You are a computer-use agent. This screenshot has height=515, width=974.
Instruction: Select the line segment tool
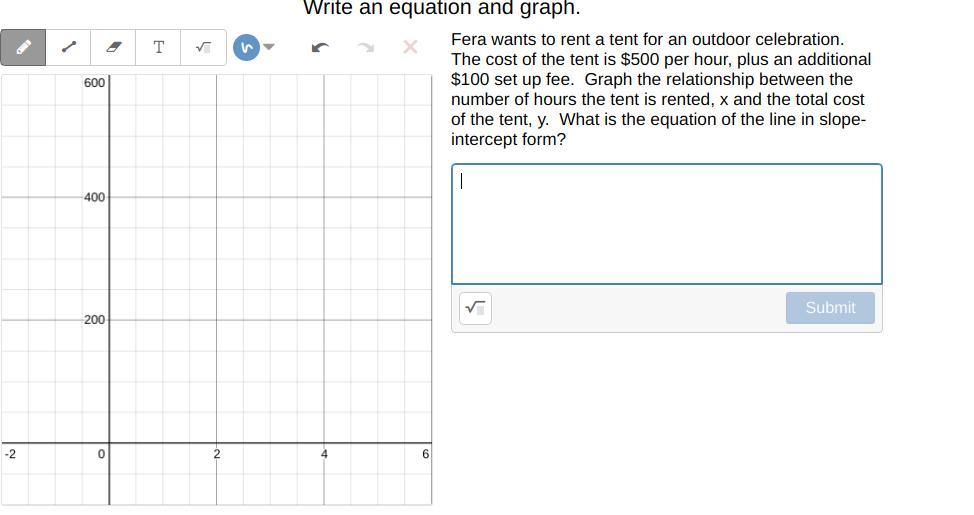coord(69,47)
